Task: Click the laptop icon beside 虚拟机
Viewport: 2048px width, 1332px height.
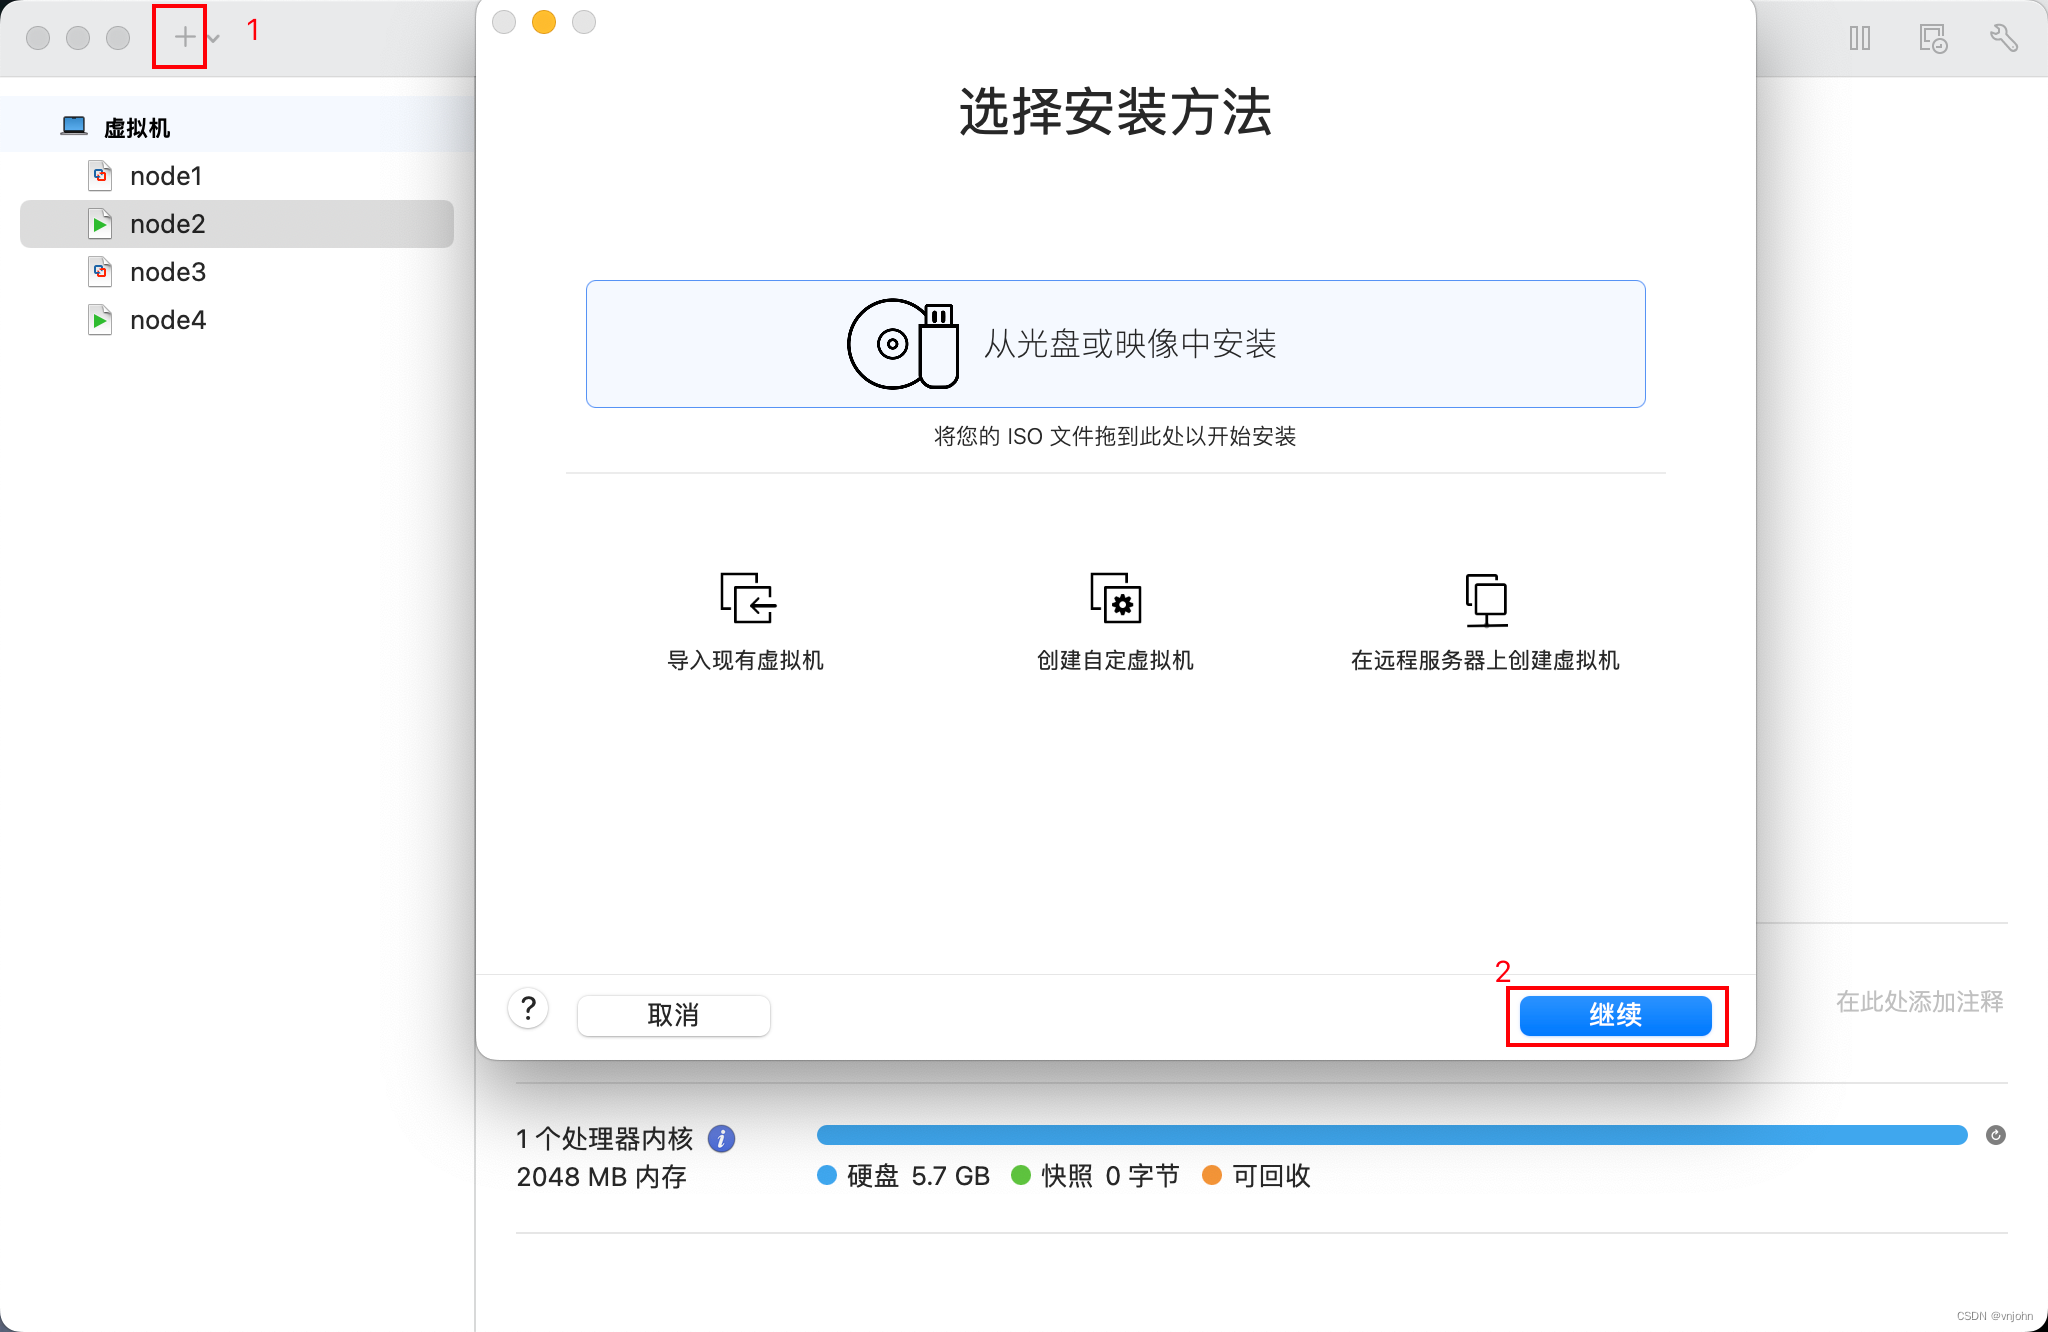Action: pos(74,126)
